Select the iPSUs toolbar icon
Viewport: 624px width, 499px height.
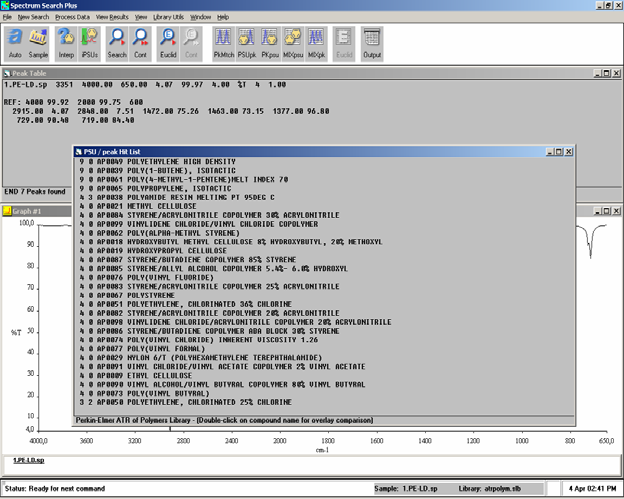click(x=90, y=44)
